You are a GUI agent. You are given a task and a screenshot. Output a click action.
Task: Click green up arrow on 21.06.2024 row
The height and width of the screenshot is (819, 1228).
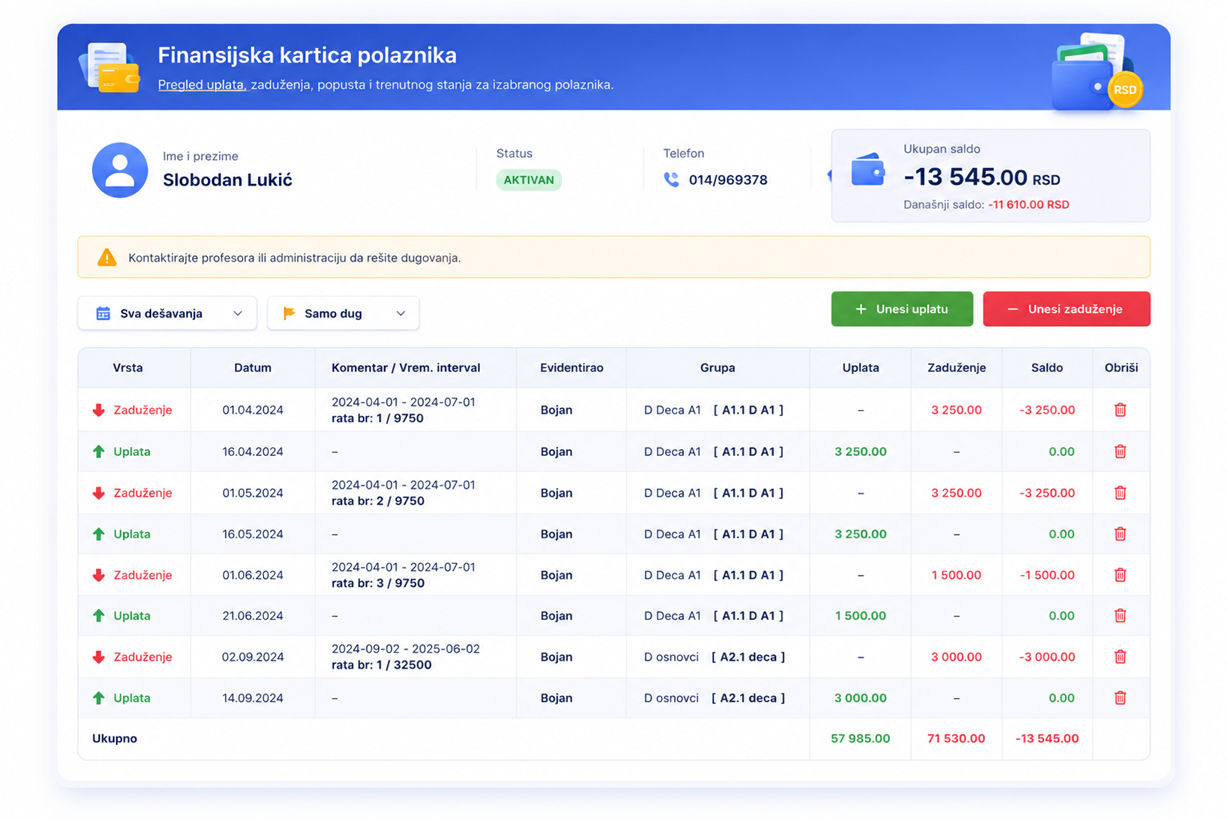point(98,616)
